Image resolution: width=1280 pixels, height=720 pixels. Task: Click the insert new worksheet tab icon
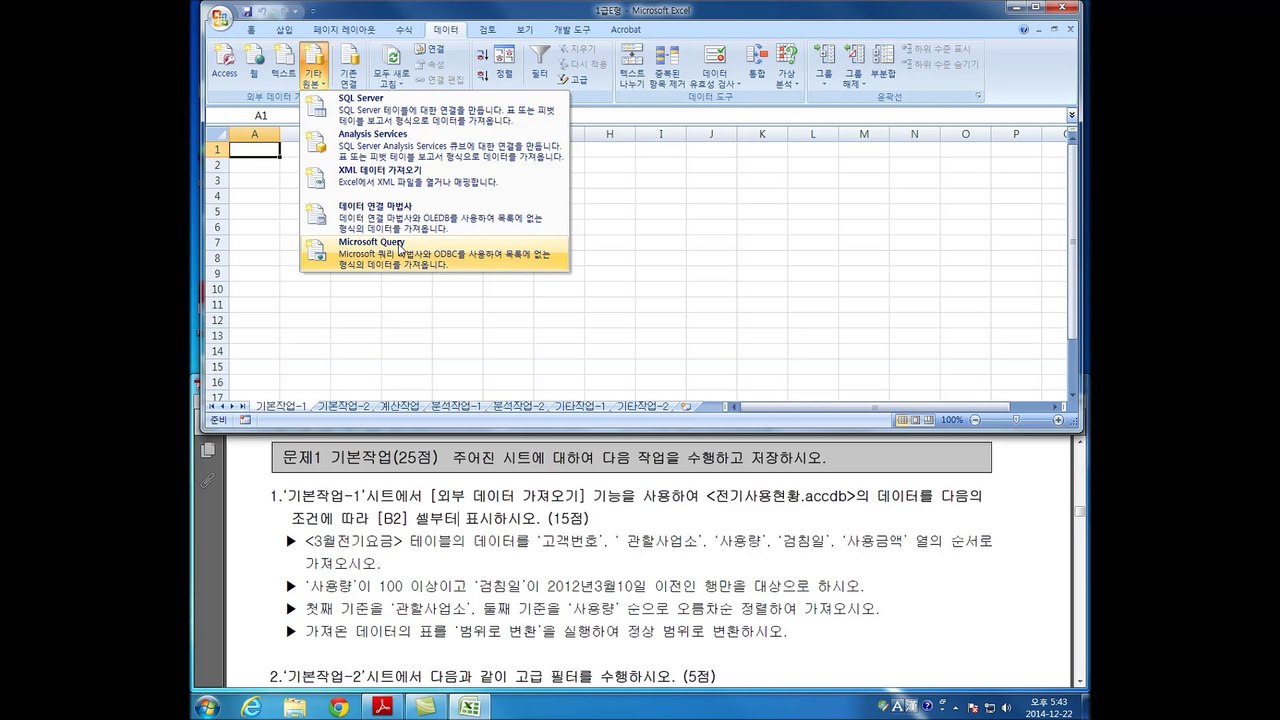(685, 406)
